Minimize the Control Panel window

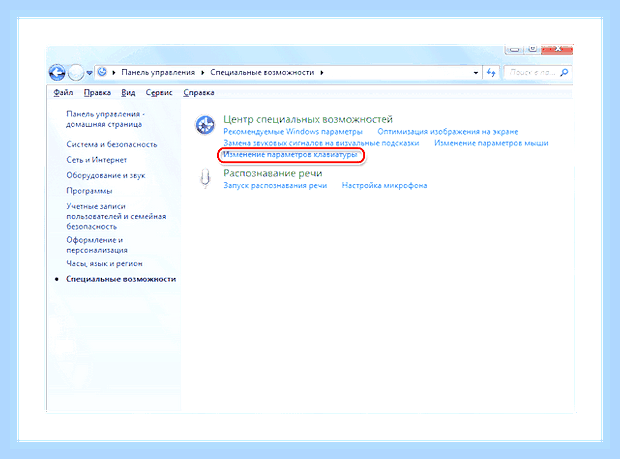[x=514, y=49]
